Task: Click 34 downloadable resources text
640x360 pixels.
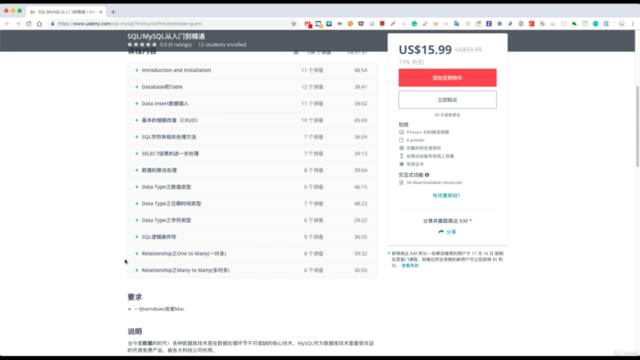Action: (x=434, y=182)
